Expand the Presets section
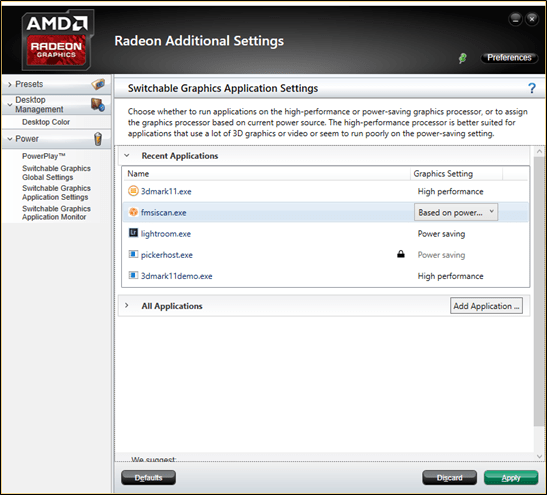547x495 pixels. point(10,84)
